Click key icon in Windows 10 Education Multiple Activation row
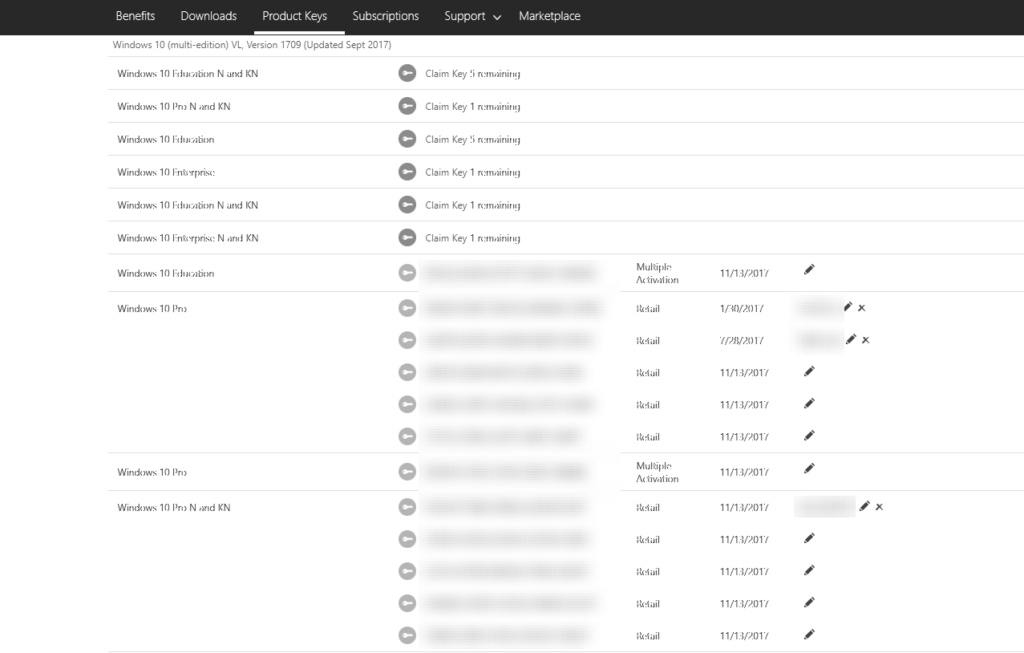Viewport: 1024px width, 653px height. (x=407, y=273)
